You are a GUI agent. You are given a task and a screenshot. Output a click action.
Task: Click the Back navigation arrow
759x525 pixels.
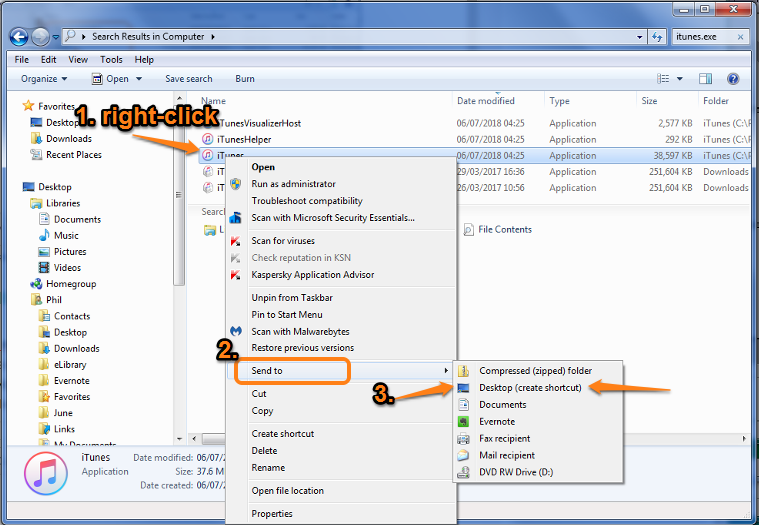19,37
